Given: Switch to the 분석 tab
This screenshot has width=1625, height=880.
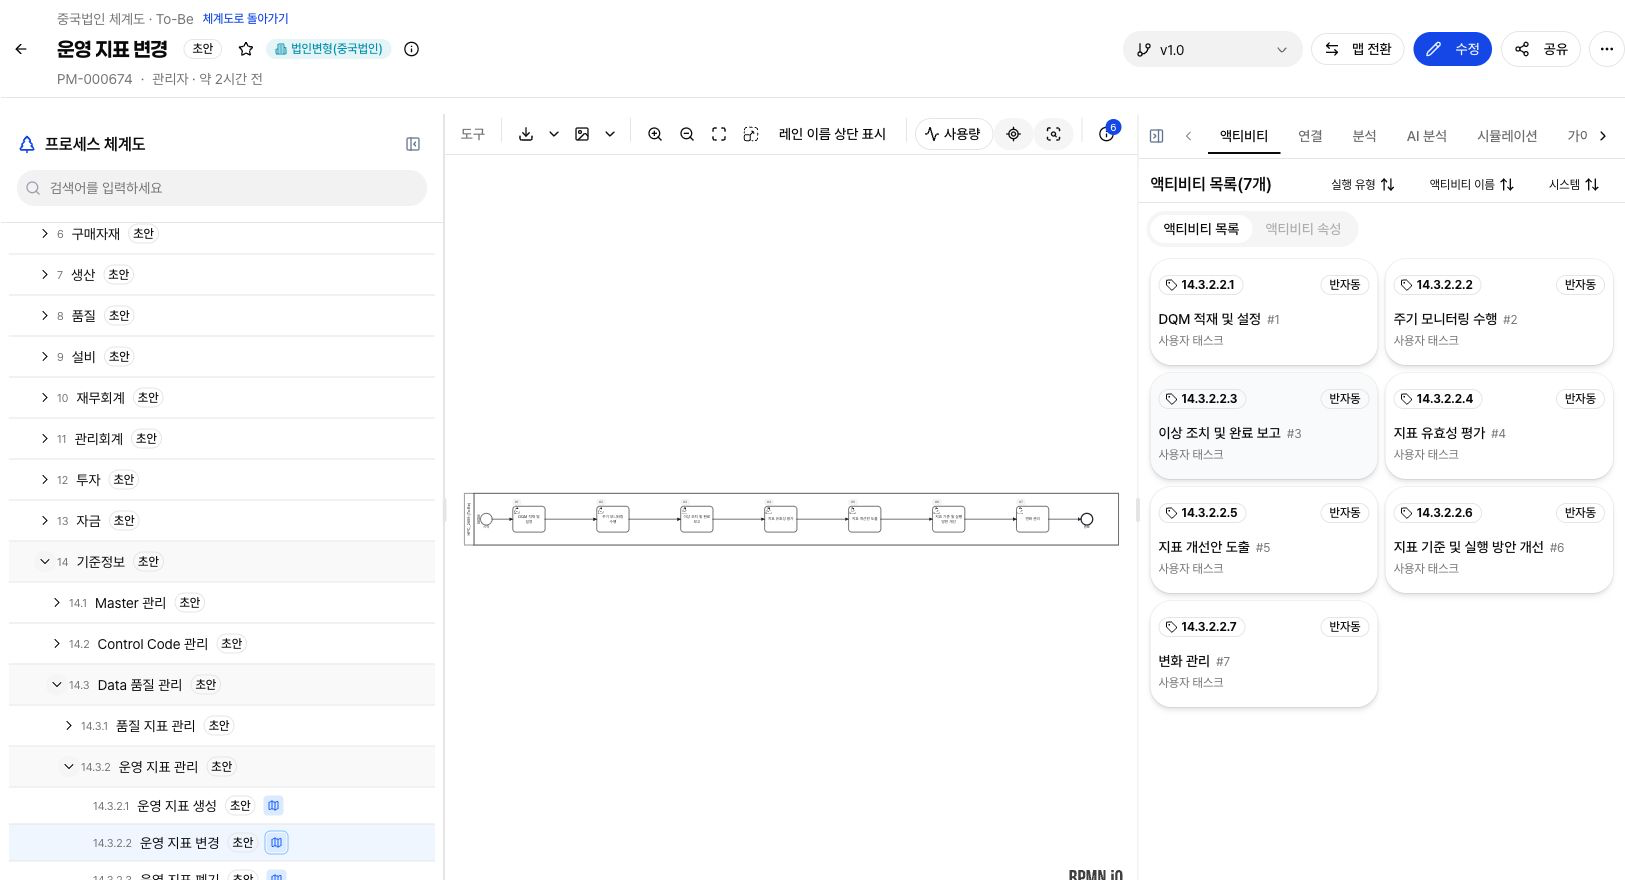Looking at the screenshot, I should [x=1364, y=136].
